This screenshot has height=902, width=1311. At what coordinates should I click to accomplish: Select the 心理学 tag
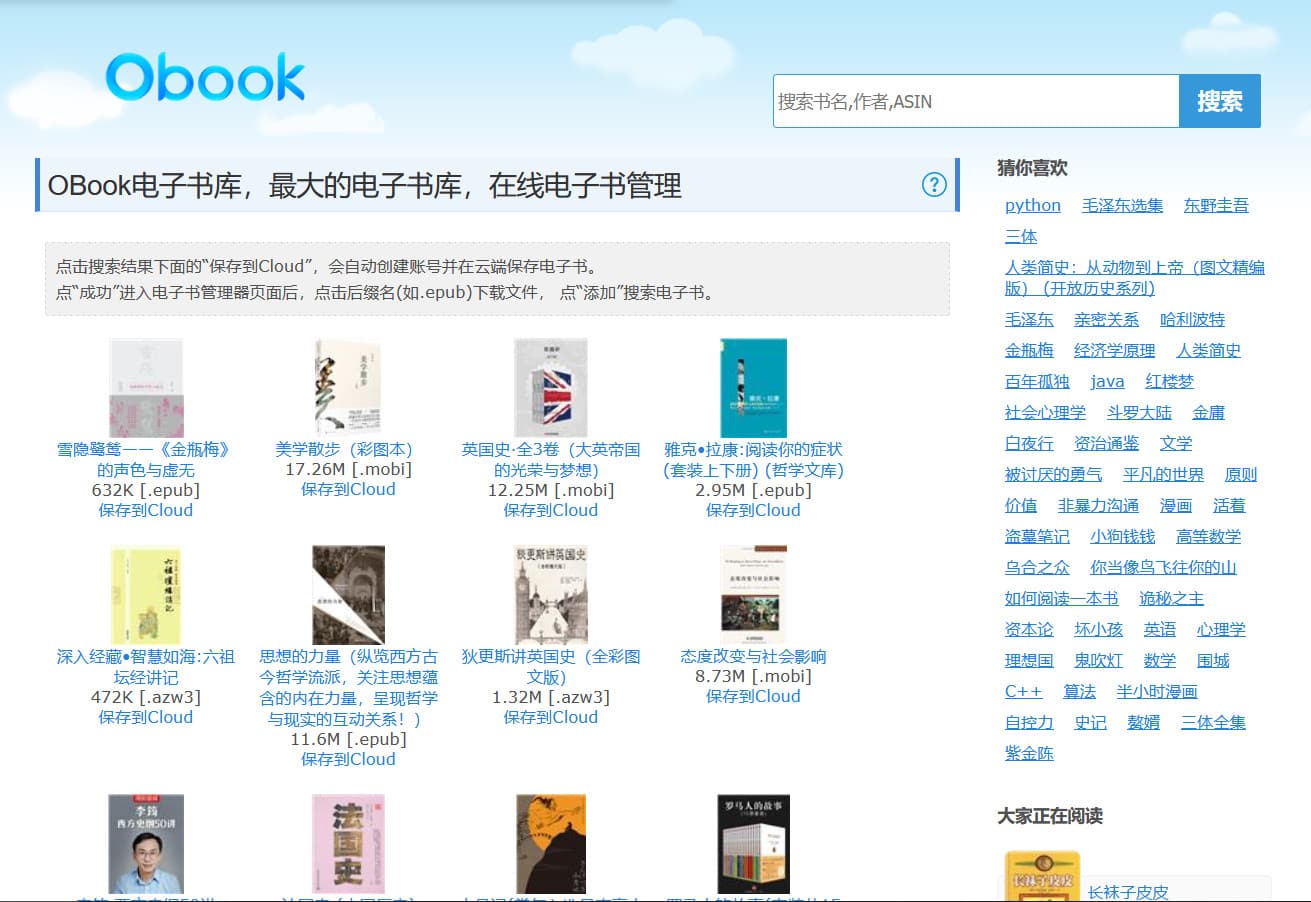pos(1221,629)
